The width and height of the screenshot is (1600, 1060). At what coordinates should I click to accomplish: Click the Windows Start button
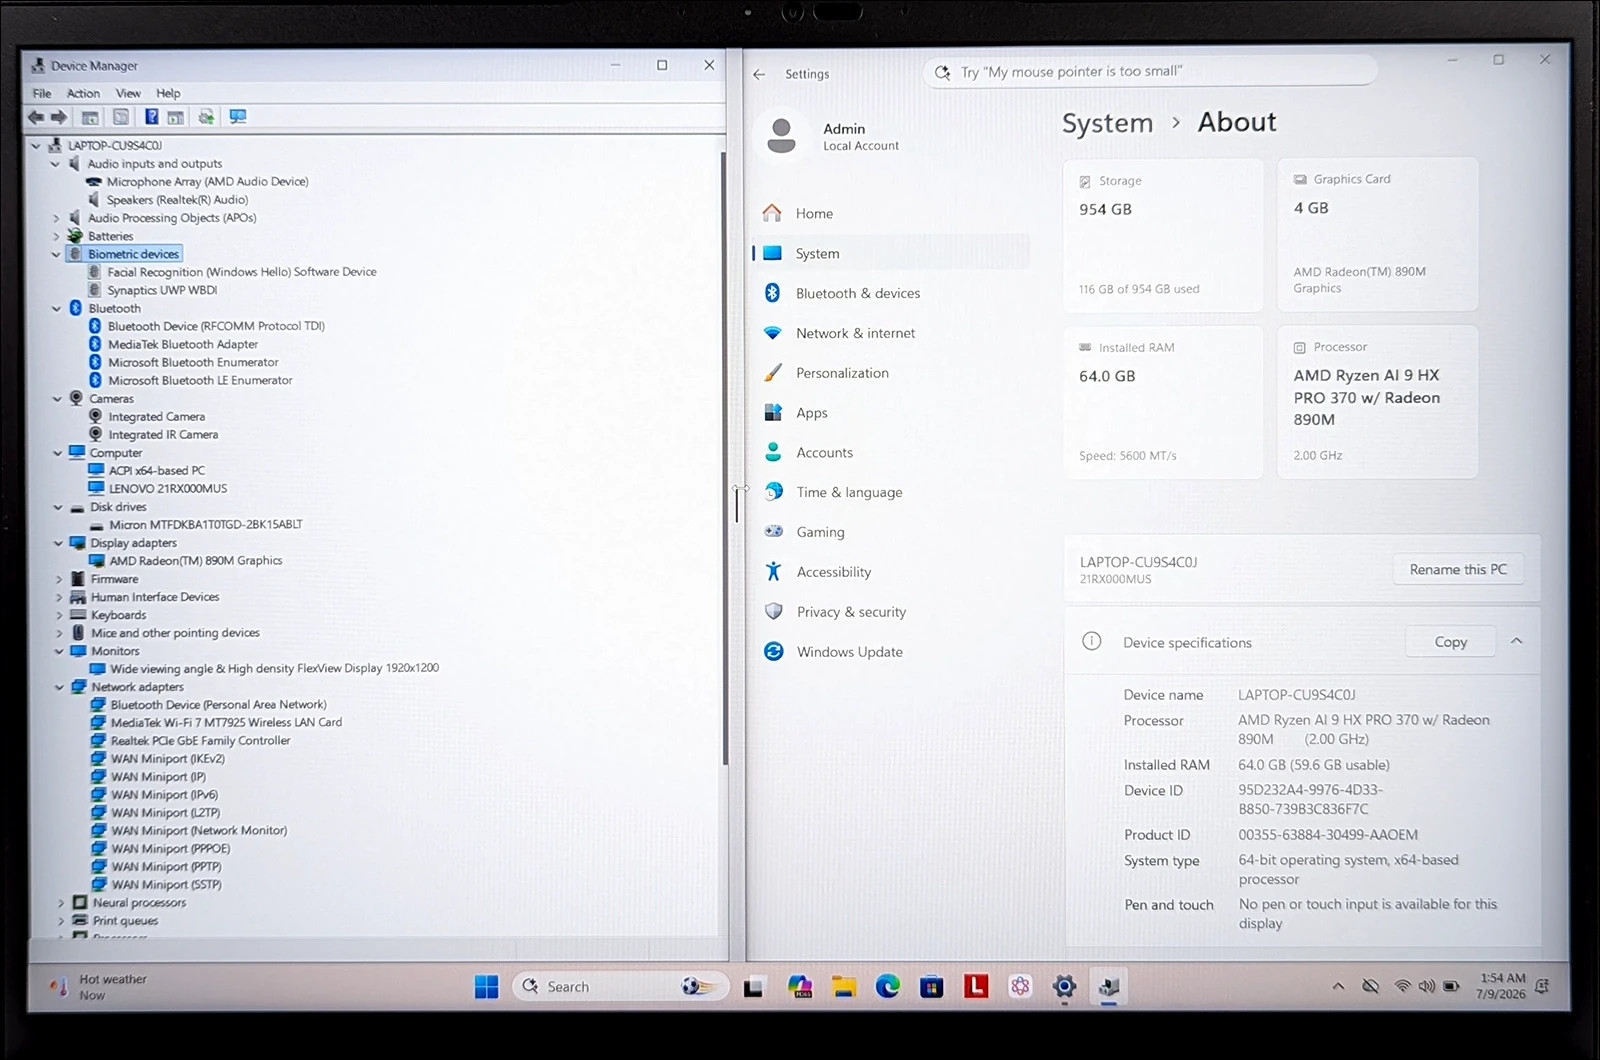[x=487, y=987]
